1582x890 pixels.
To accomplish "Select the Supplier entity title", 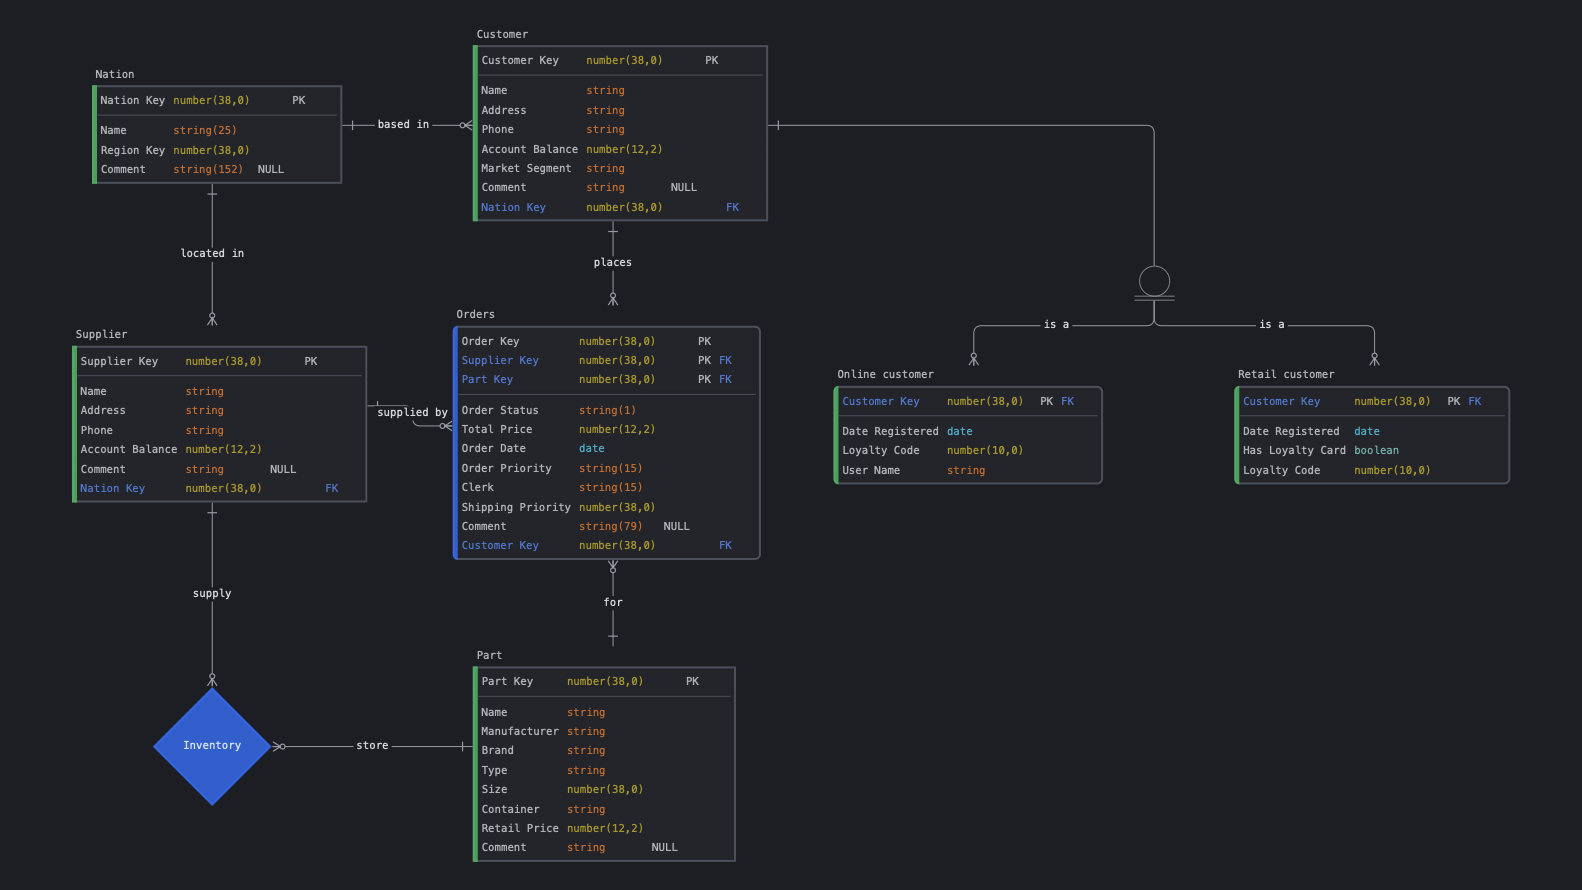I will pyautogui.click(x=101, y=335).
